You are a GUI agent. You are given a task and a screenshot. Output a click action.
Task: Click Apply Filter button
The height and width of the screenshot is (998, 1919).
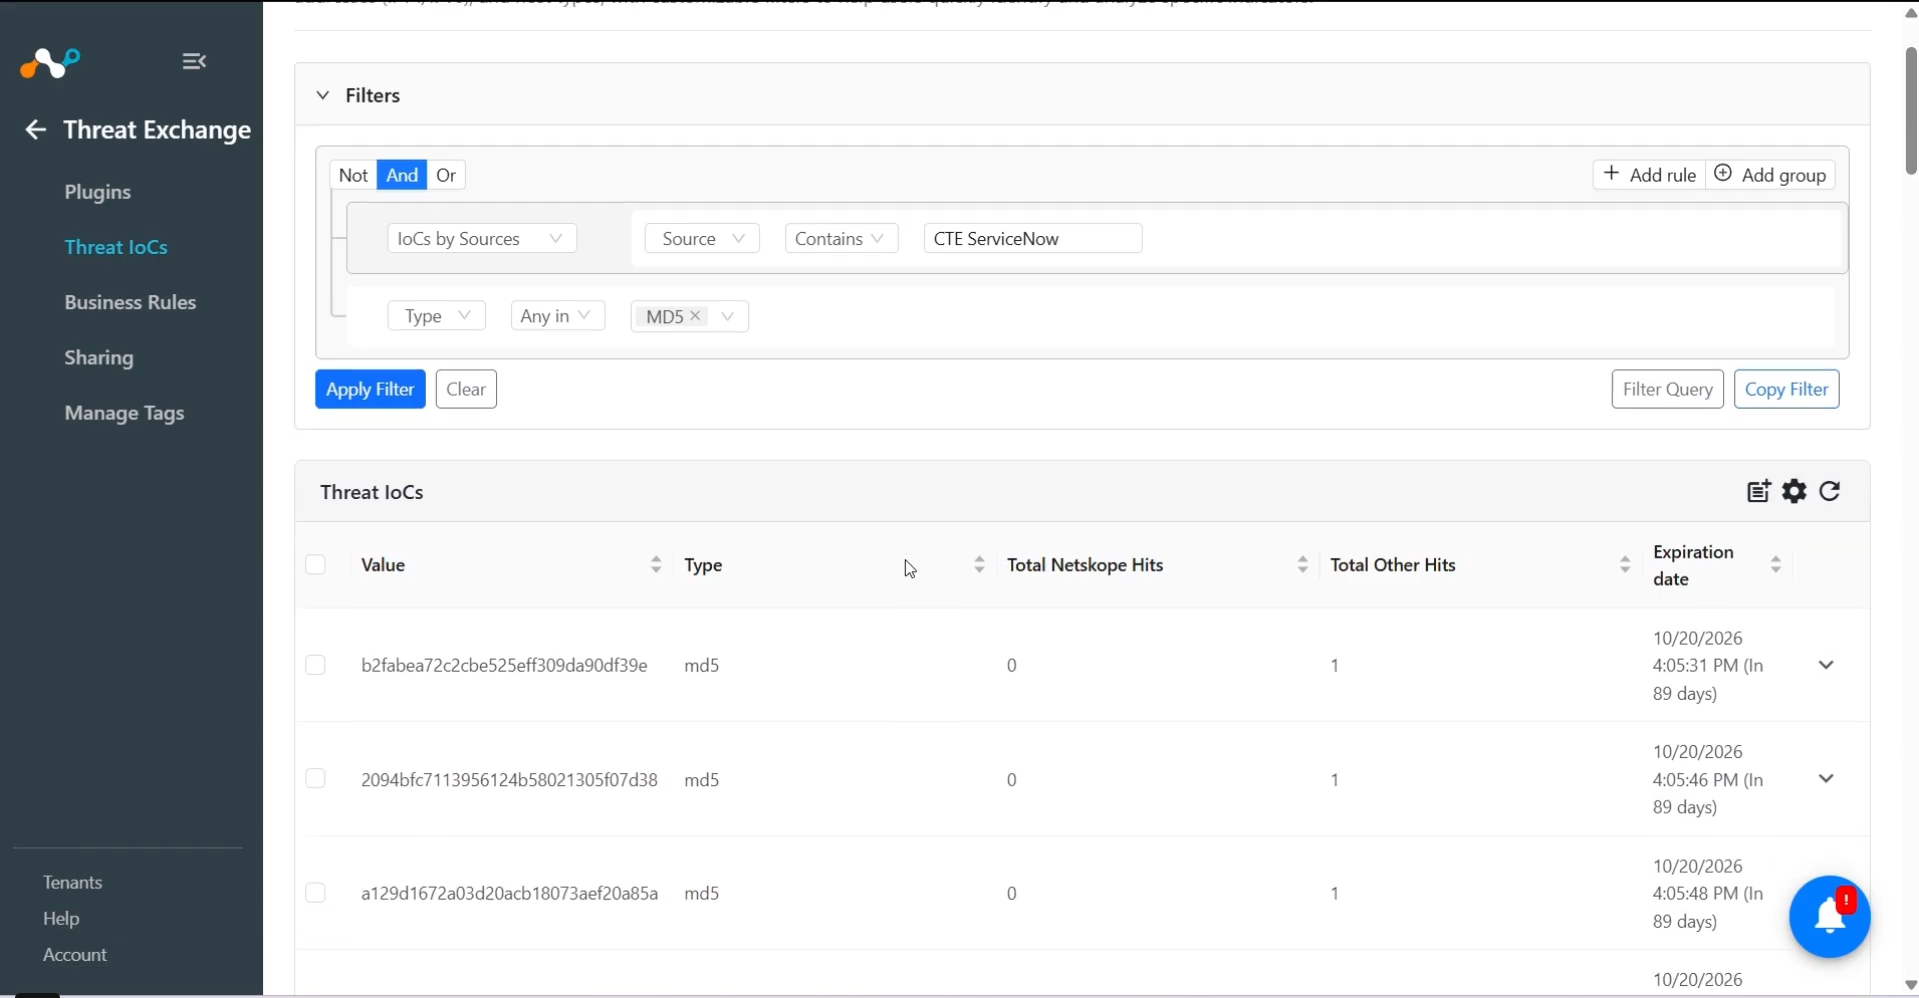coord(370,389)
